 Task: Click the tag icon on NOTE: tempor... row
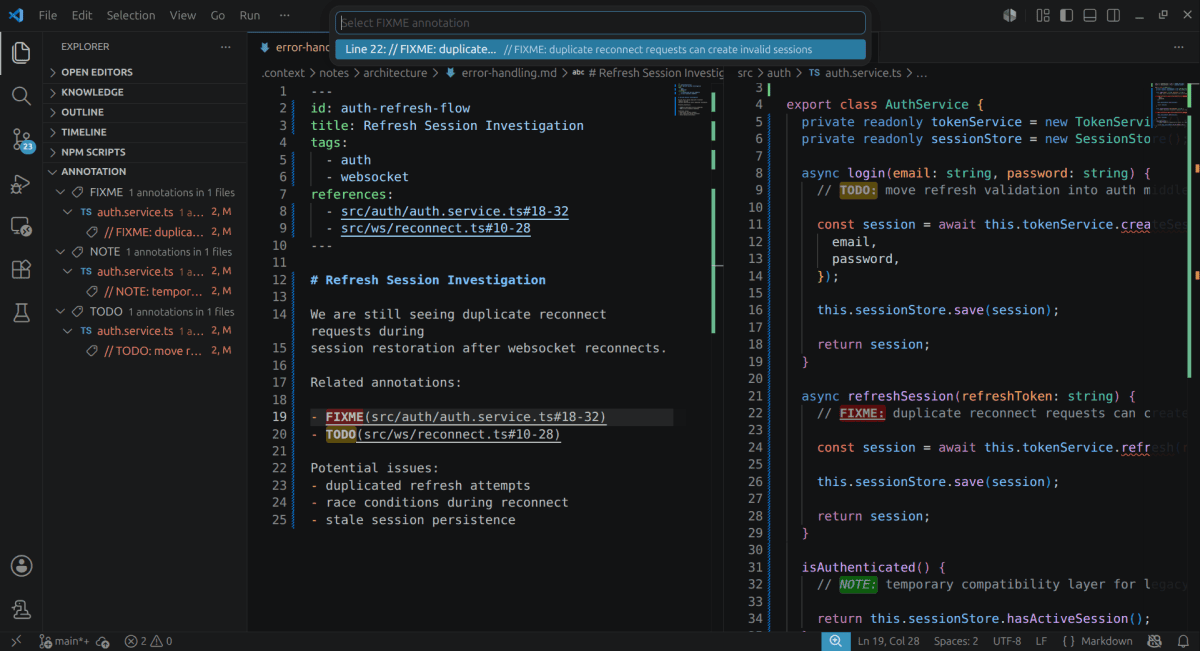coord(92,291)
